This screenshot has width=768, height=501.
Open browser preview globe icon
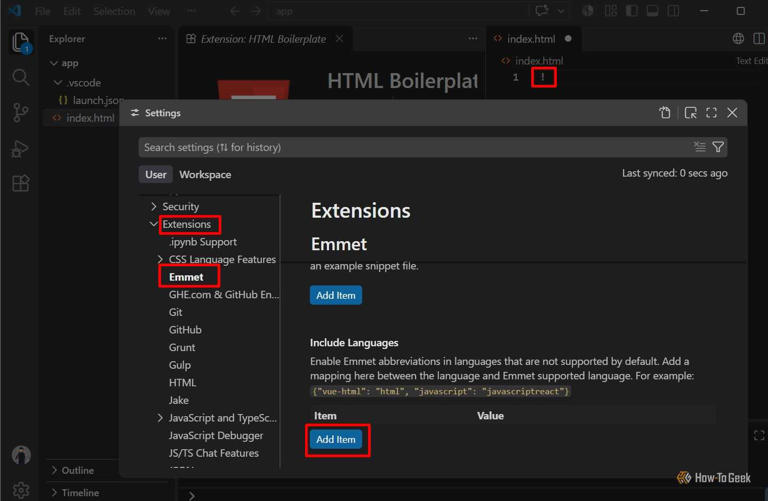click(738, 39)
